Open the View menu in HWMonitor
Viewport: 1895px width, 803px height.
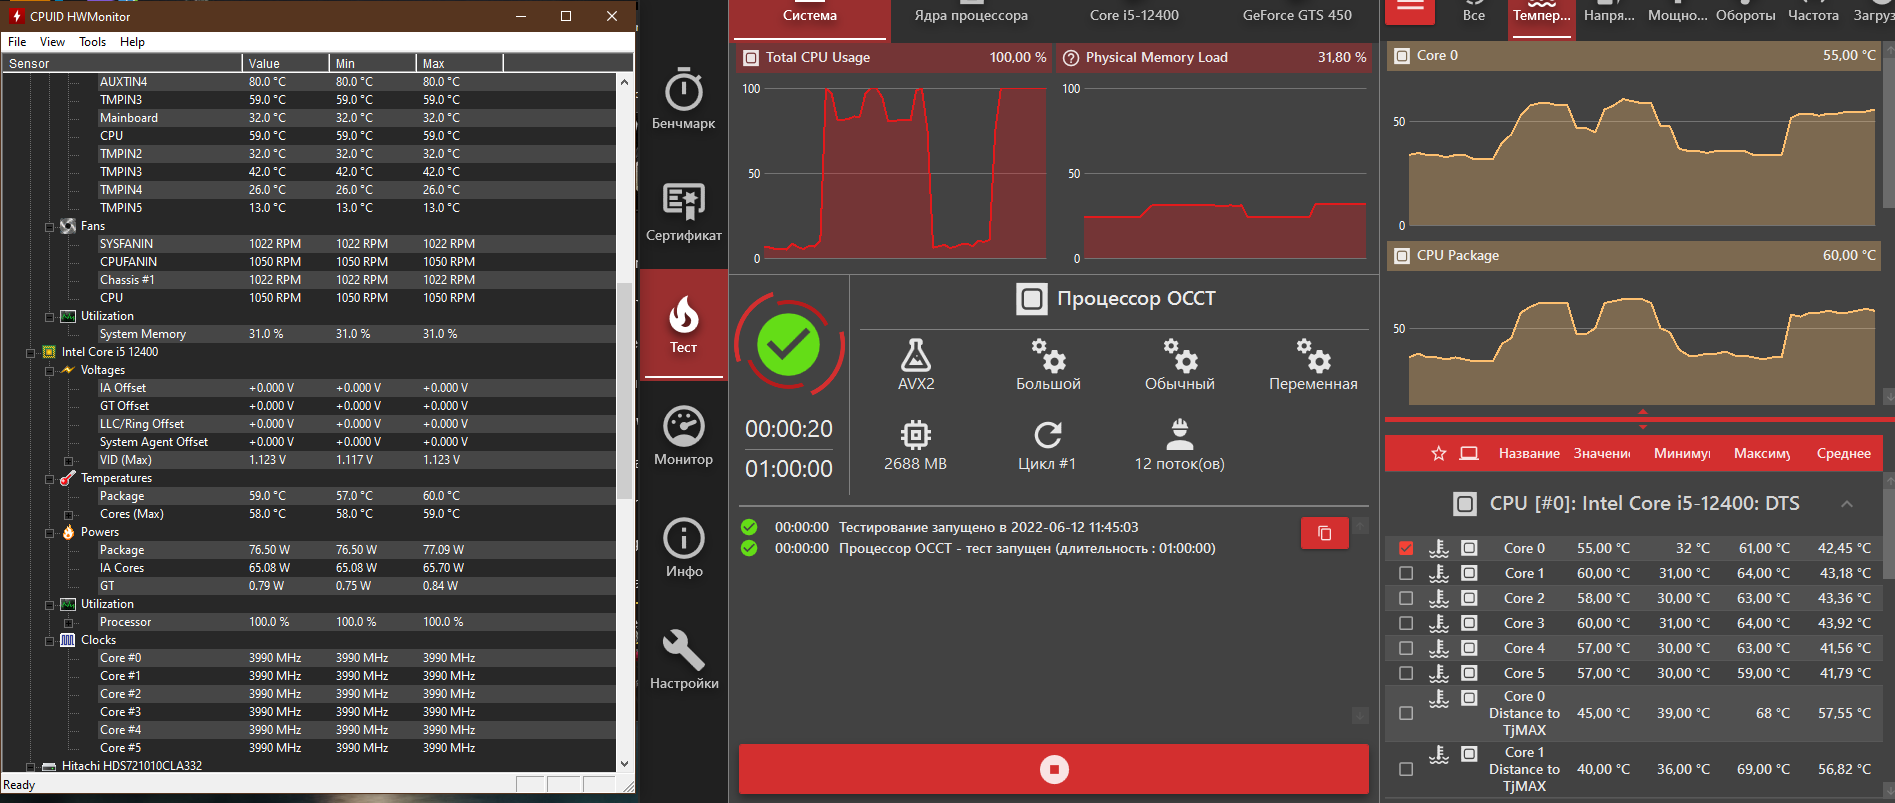(x=52, y=42)
